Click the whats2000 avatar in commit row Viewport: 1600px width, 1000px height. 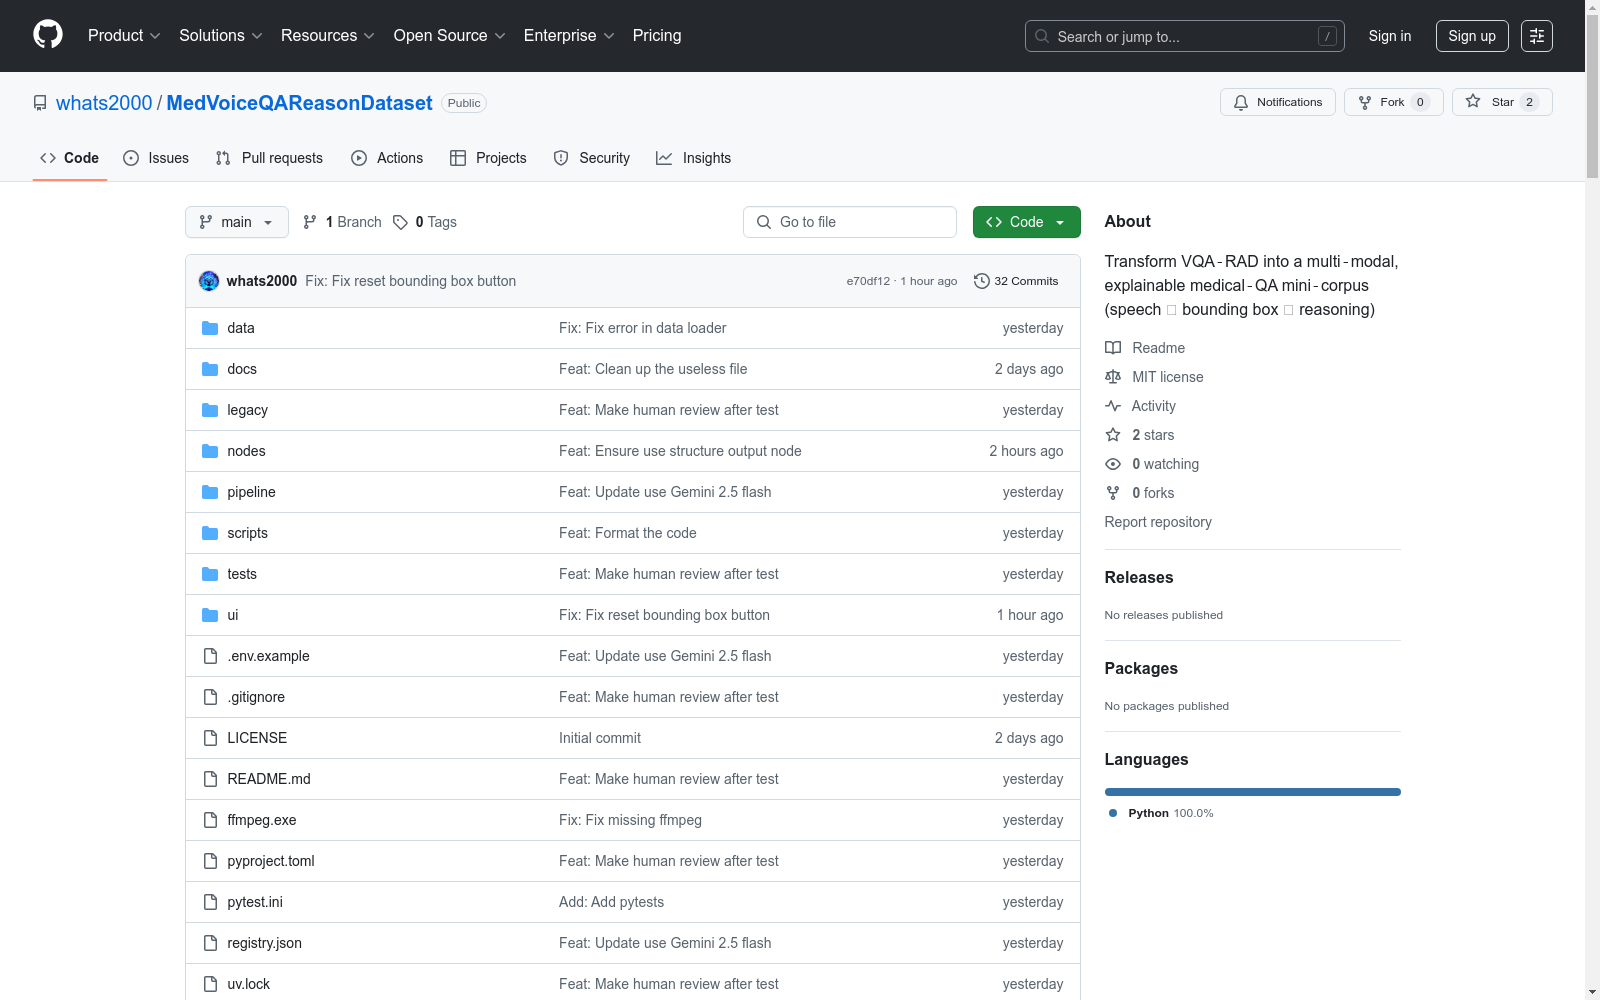[x=209, y=281]
